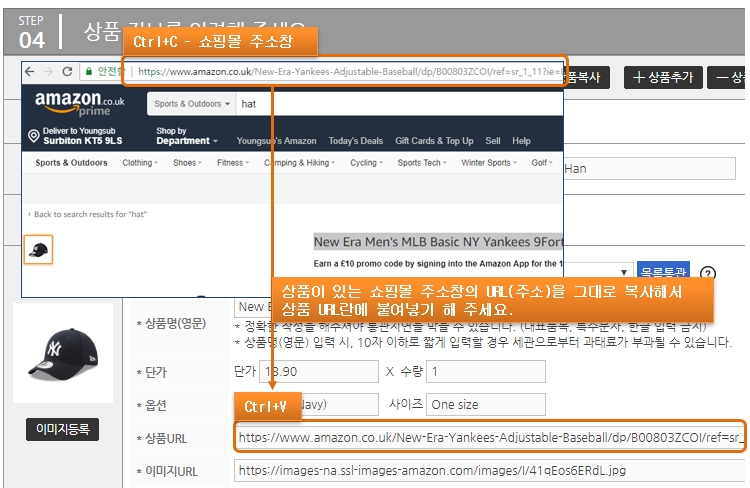Expand Camping & Hiking dropdown

coord(299,163)
